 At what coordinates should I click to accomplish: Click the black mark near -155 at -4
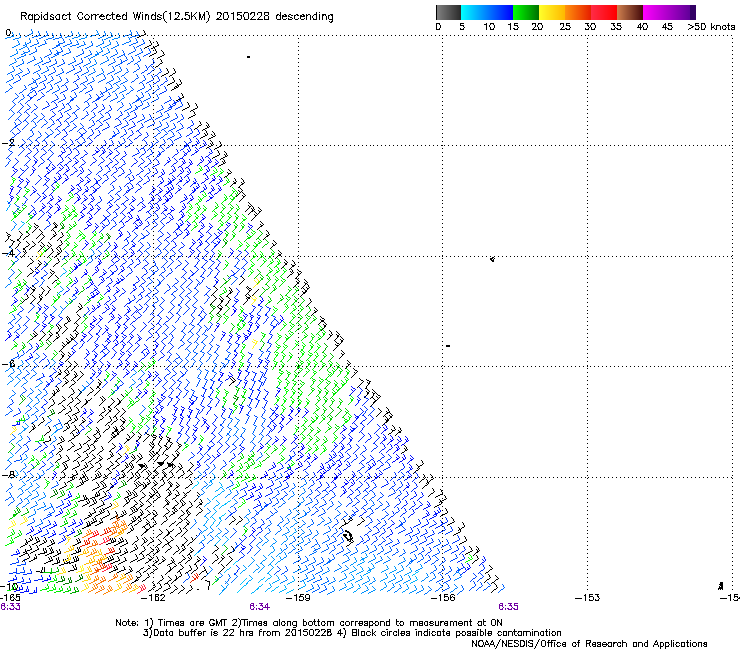pos(492,259)
